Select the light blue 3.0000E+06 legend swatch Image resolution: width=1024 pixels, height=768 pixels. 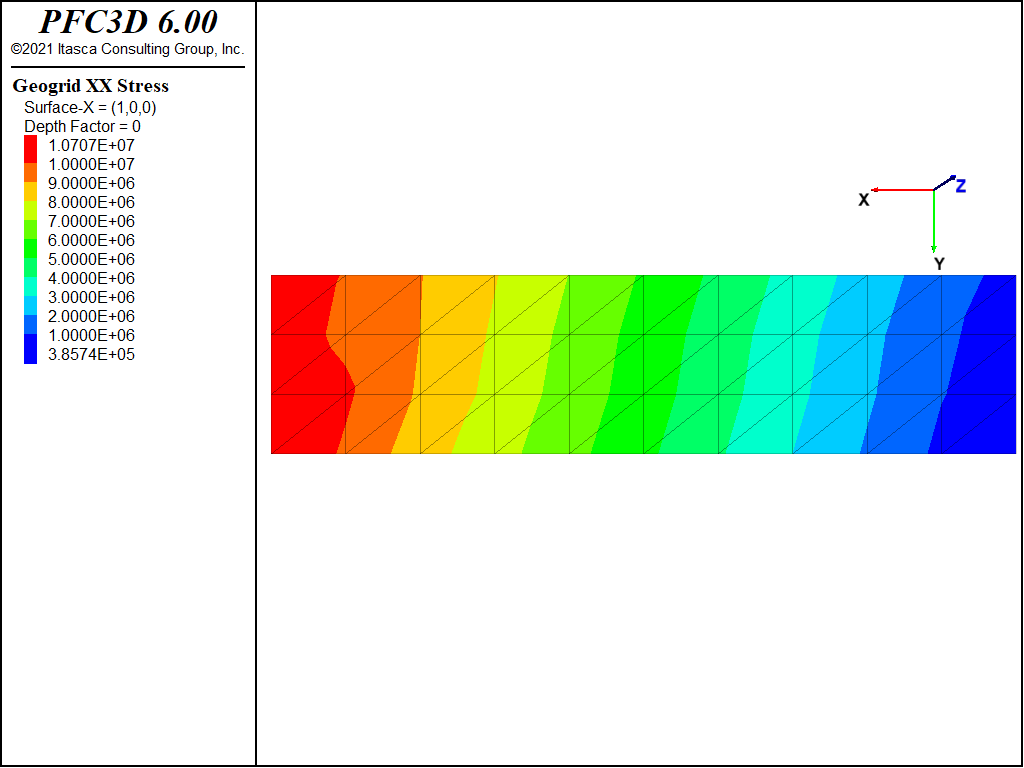(30, 305)
